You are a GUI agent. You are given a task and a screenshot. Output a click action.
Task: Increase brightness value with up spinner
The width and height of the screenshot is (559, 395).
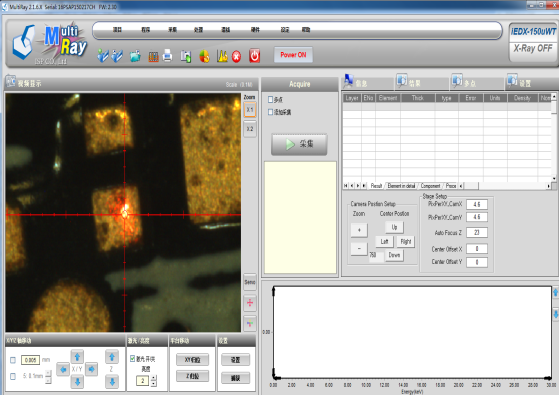tap(154, 378)
